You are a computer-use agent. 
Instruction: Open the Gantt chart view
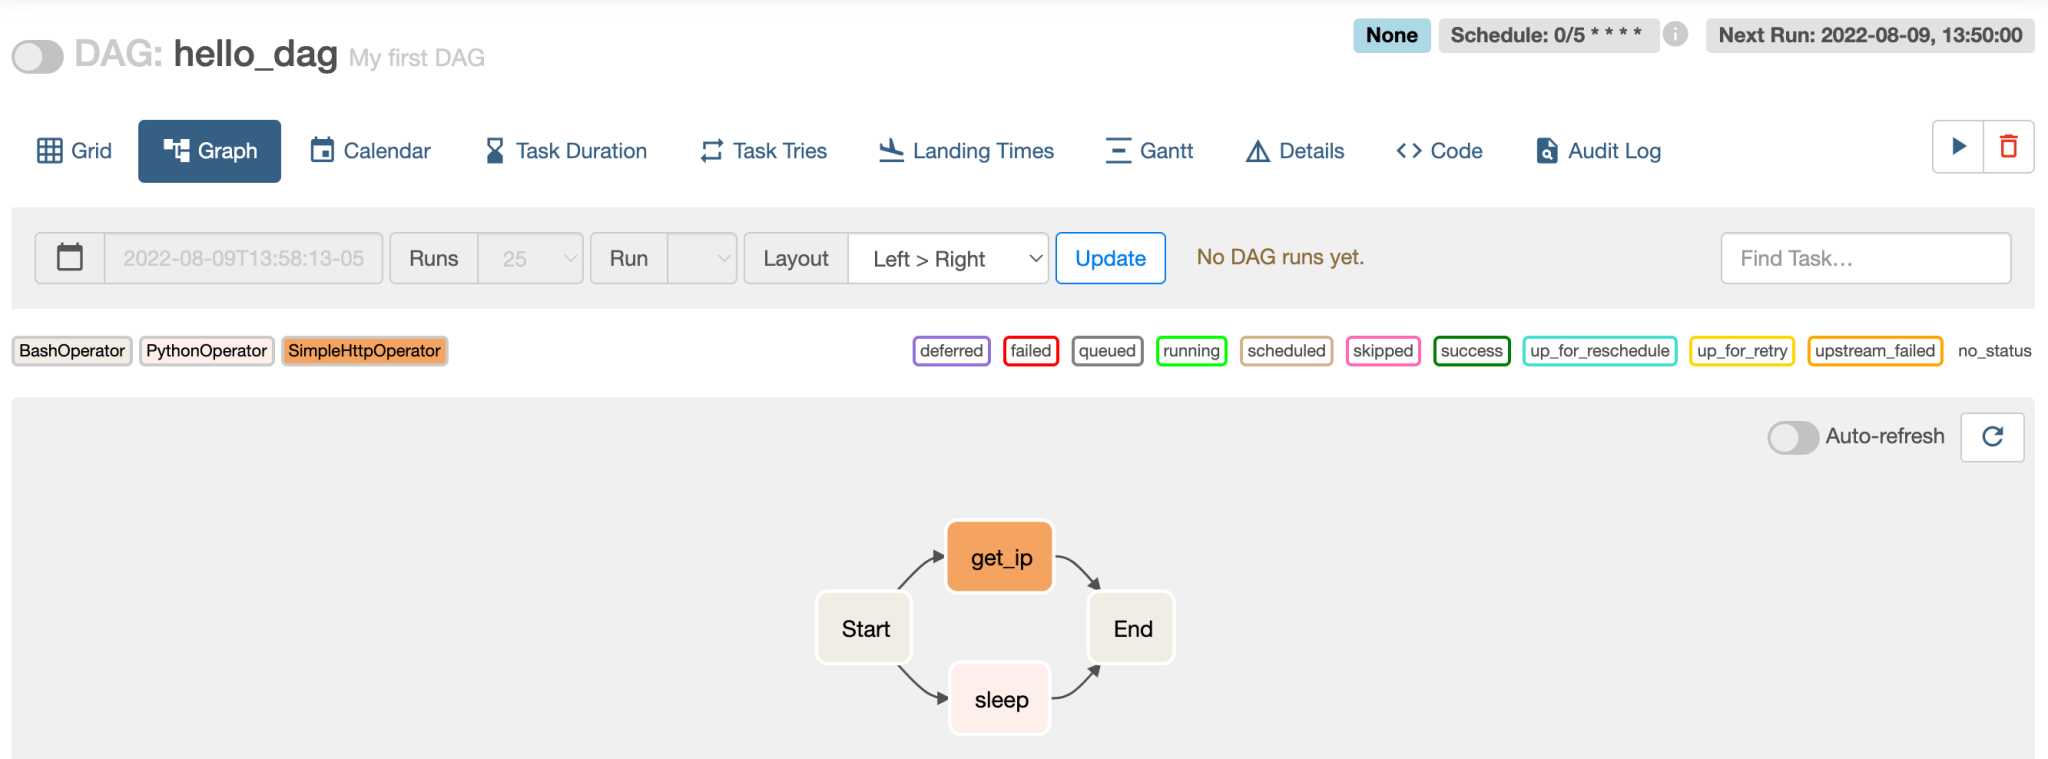1149,151
